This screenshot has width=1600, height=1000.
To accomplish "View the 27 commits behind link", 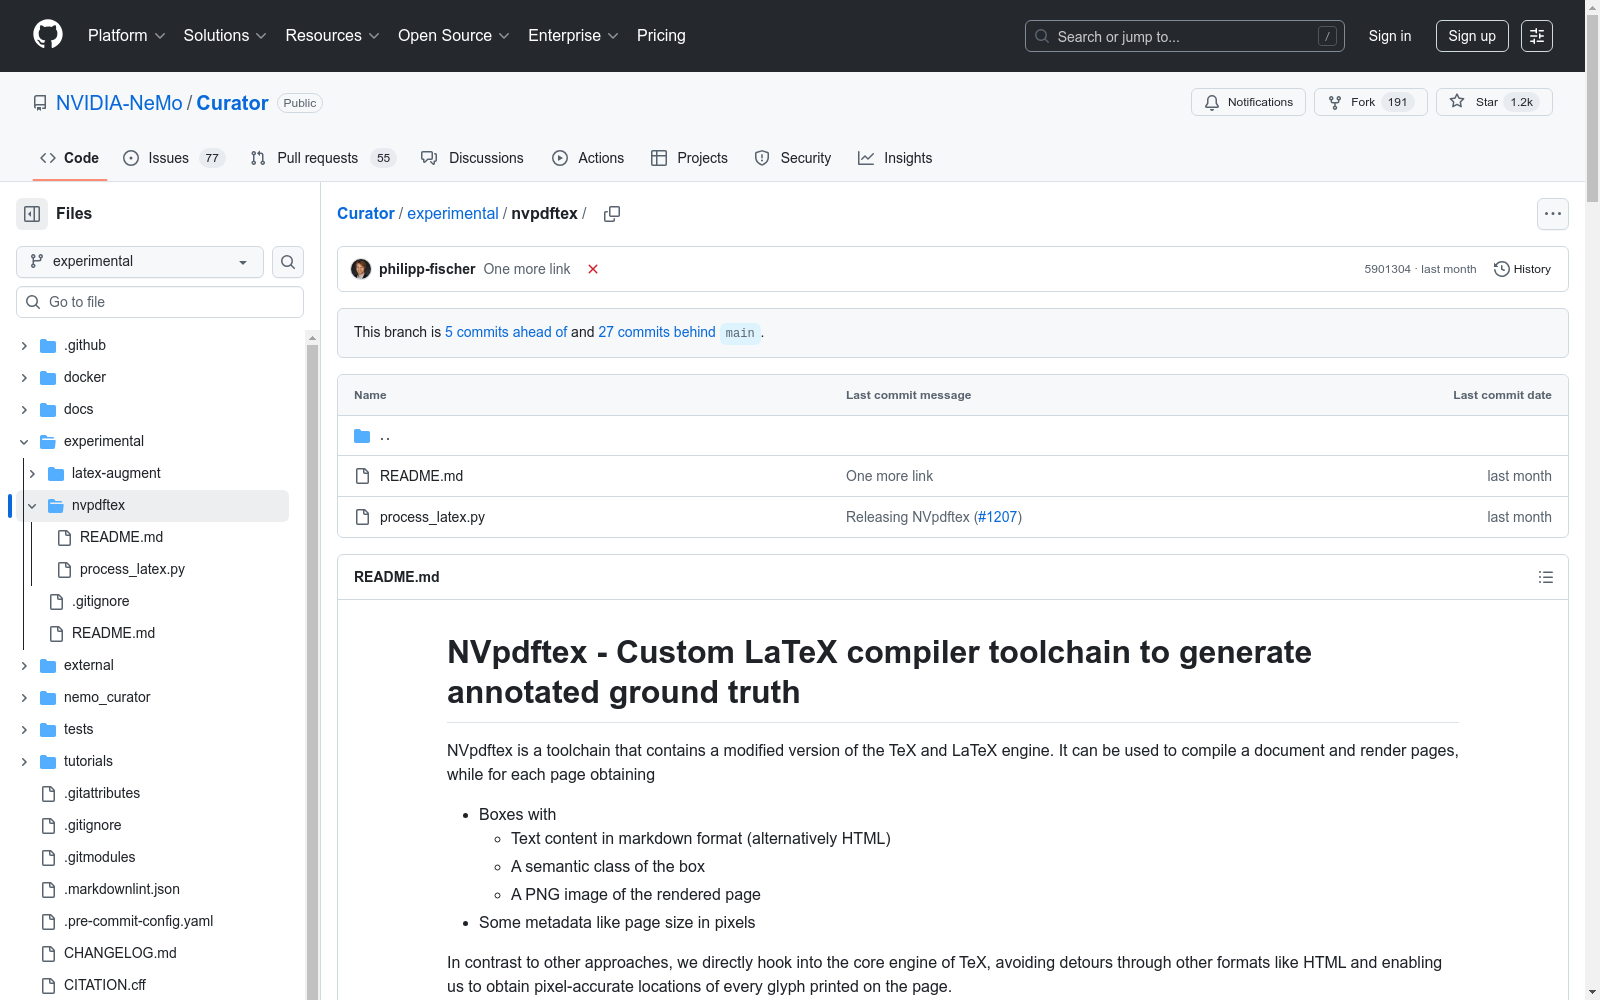I will coord(657,332).
